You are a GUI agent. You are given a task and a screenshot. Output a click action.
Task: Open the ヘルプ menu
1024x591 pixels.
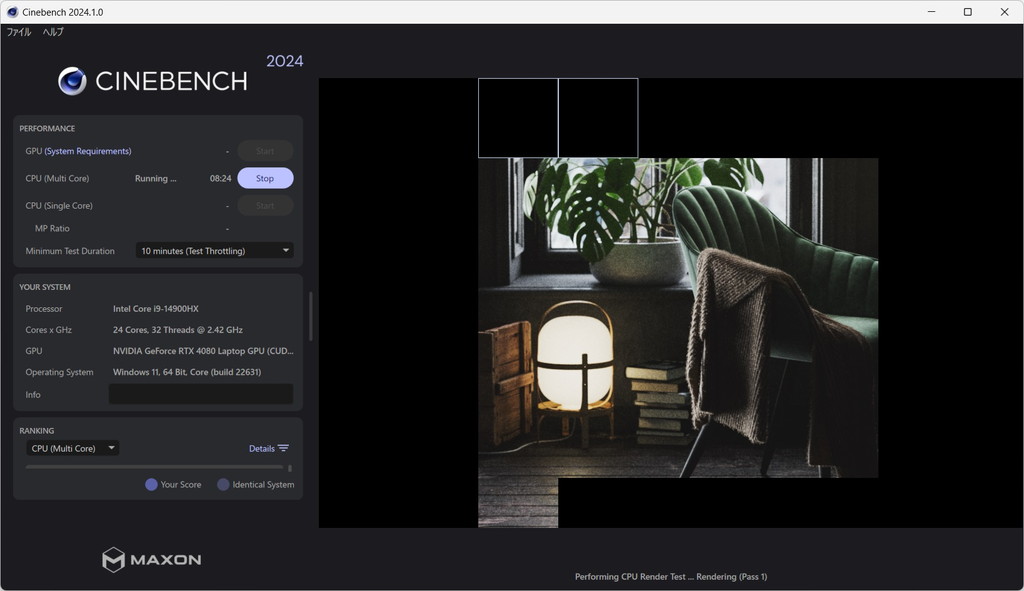pos(53,31)
